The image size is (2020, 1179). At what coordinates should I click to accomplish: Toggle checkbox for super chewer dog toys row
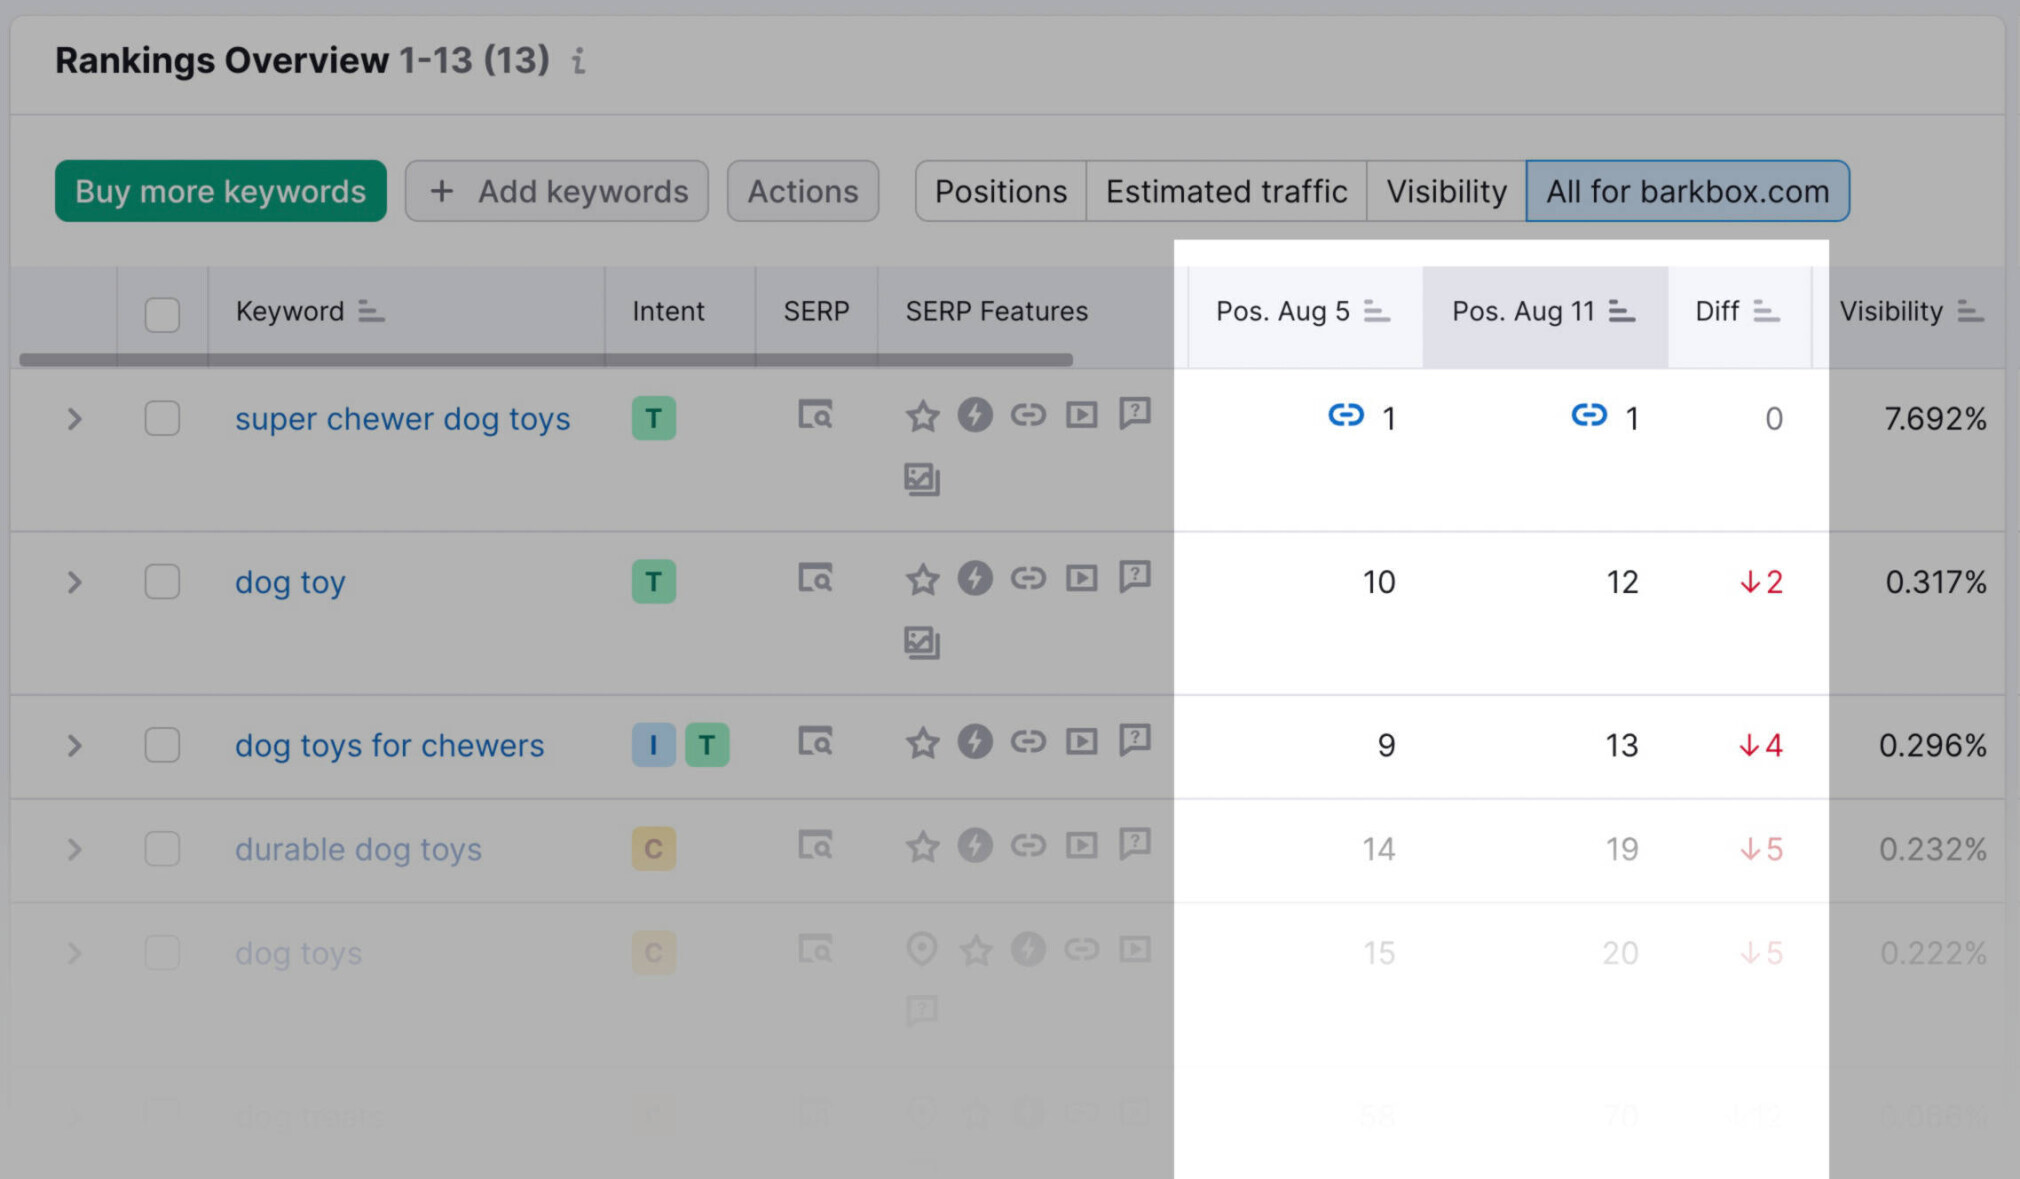(163, 417)
